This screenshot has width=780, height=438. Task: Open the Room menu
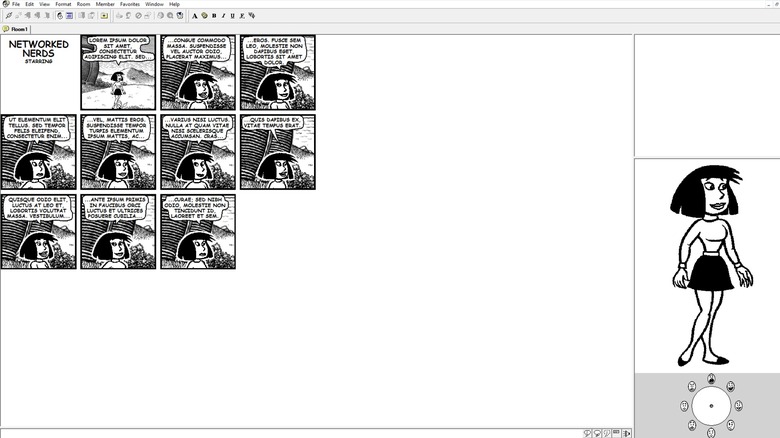84,4
